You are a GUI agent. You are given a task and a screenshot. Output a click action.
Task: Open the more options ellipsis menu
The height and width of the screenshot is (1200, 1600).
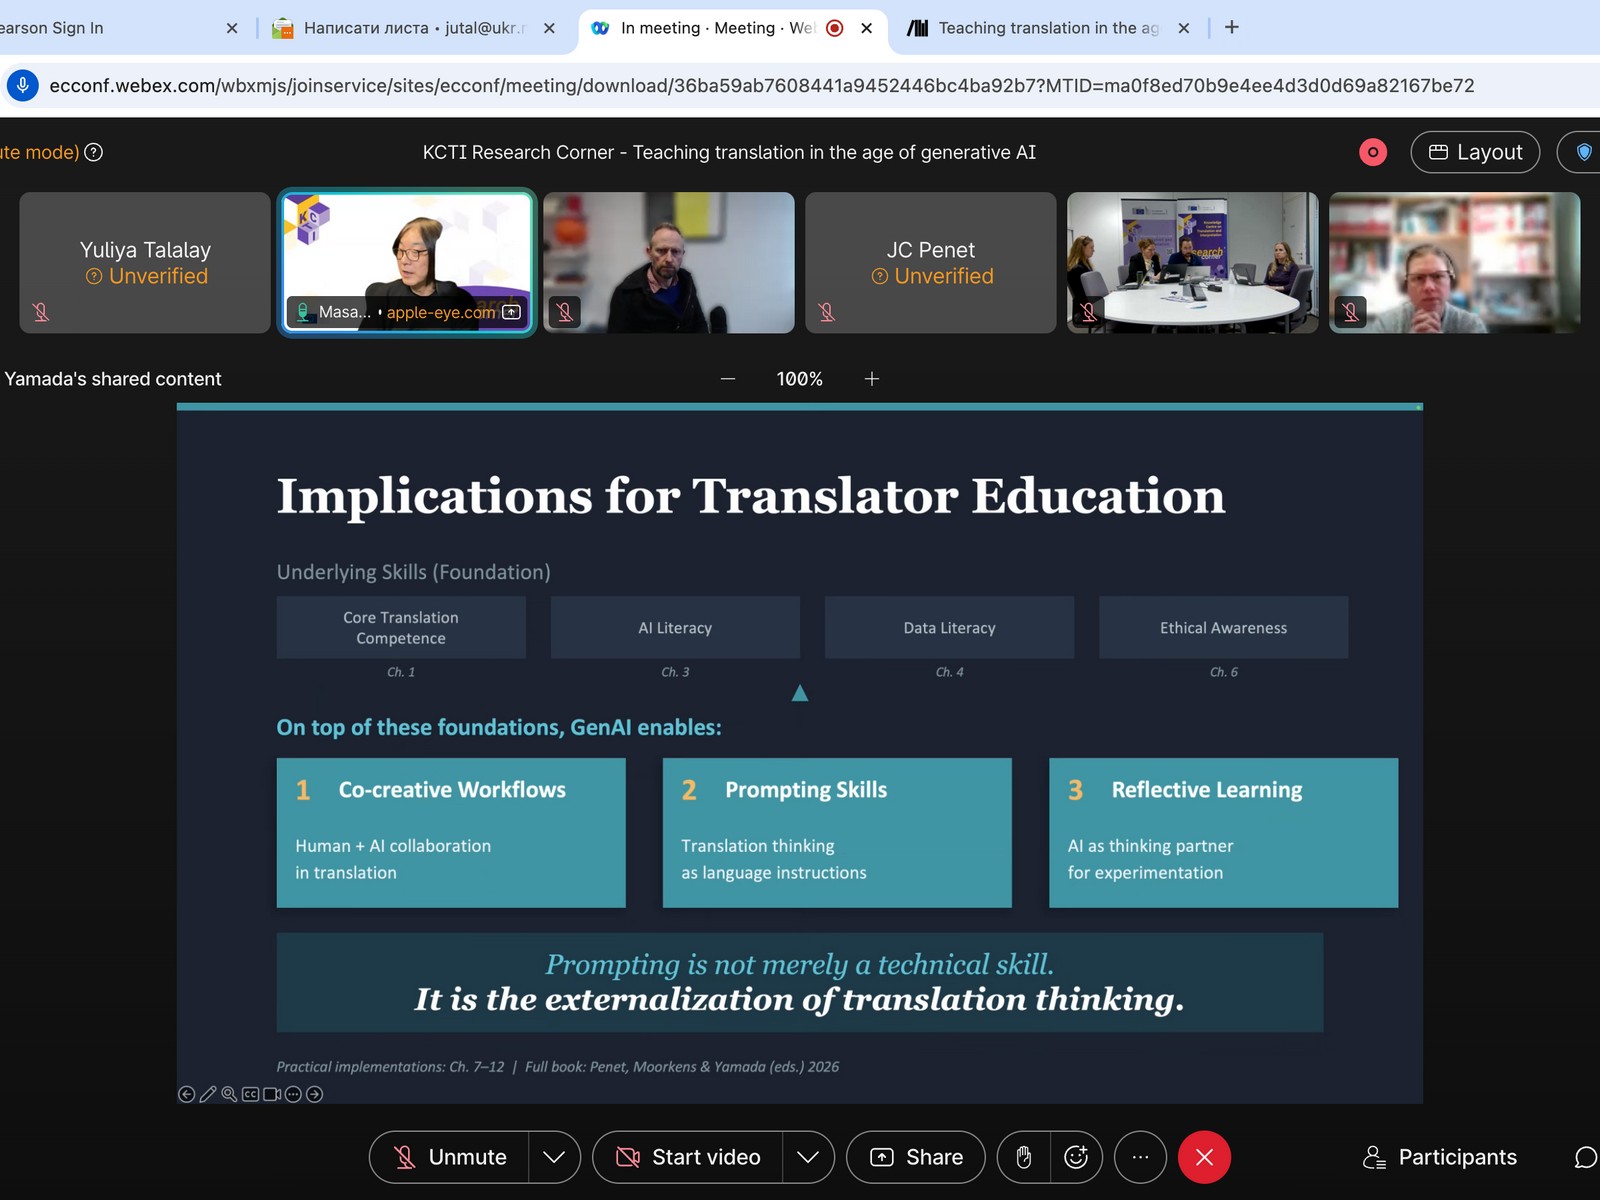click(x=1140, y=1157)
